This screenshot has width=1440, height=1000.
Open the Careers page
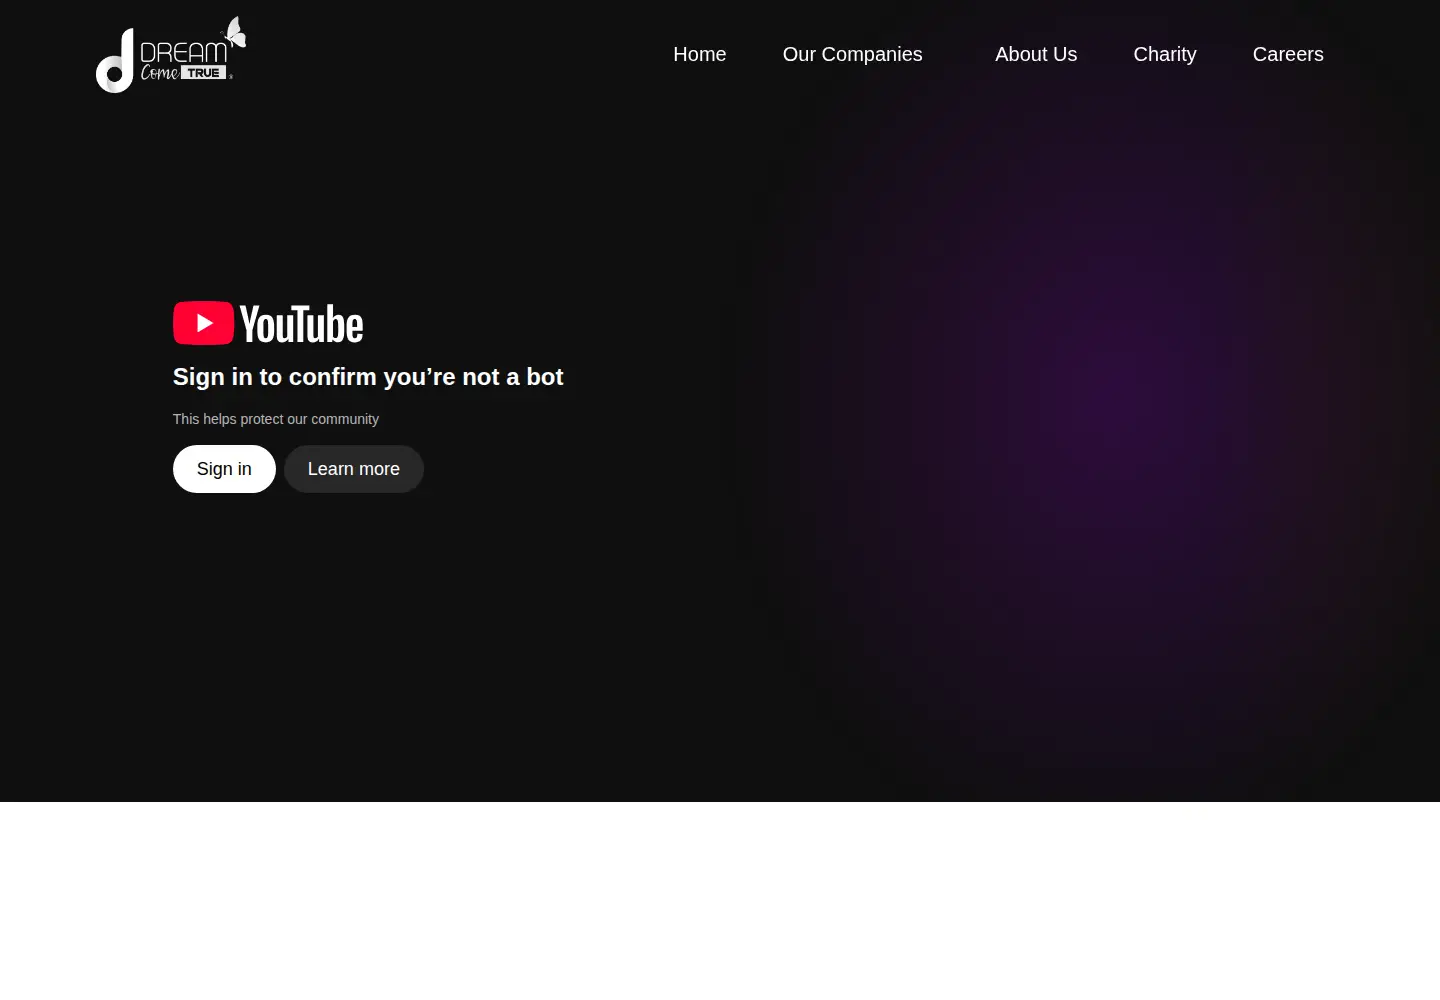coord(1288,54)
